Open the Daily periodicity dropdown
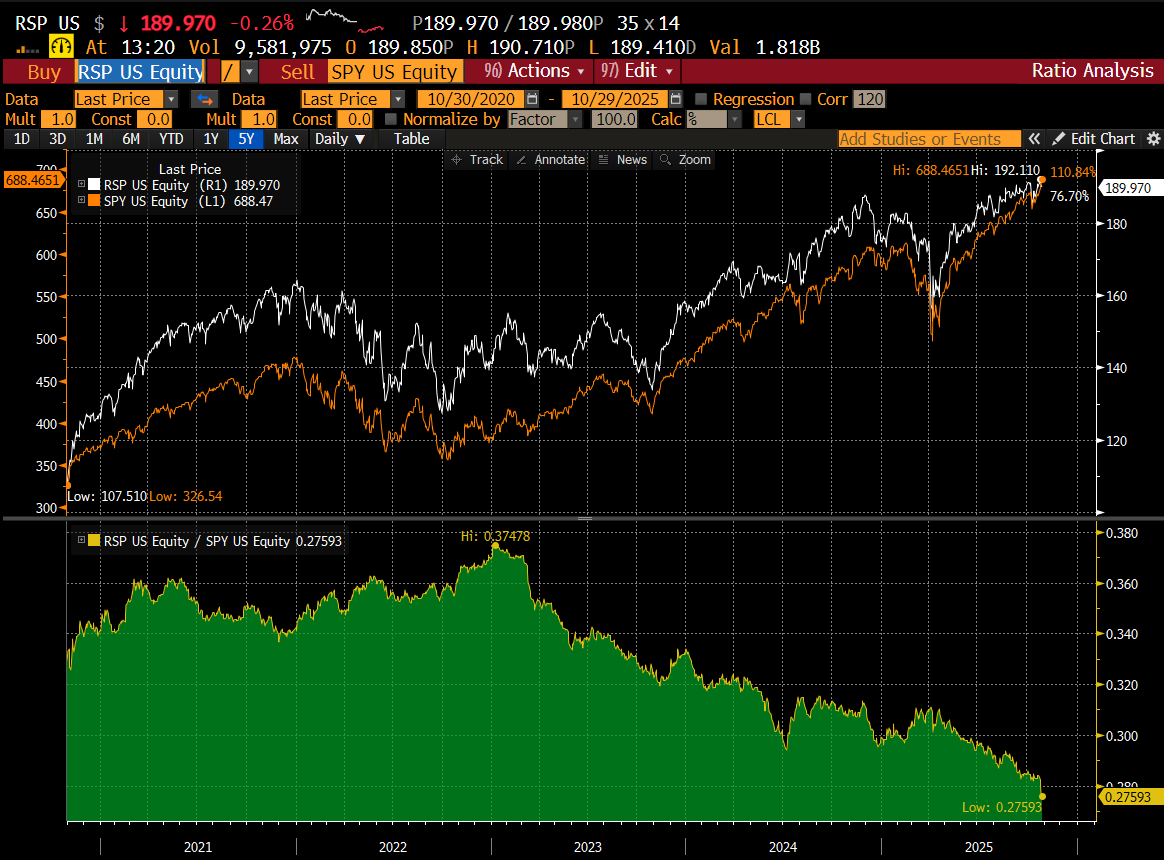The image size is (1164, 860). coord(340,139)
